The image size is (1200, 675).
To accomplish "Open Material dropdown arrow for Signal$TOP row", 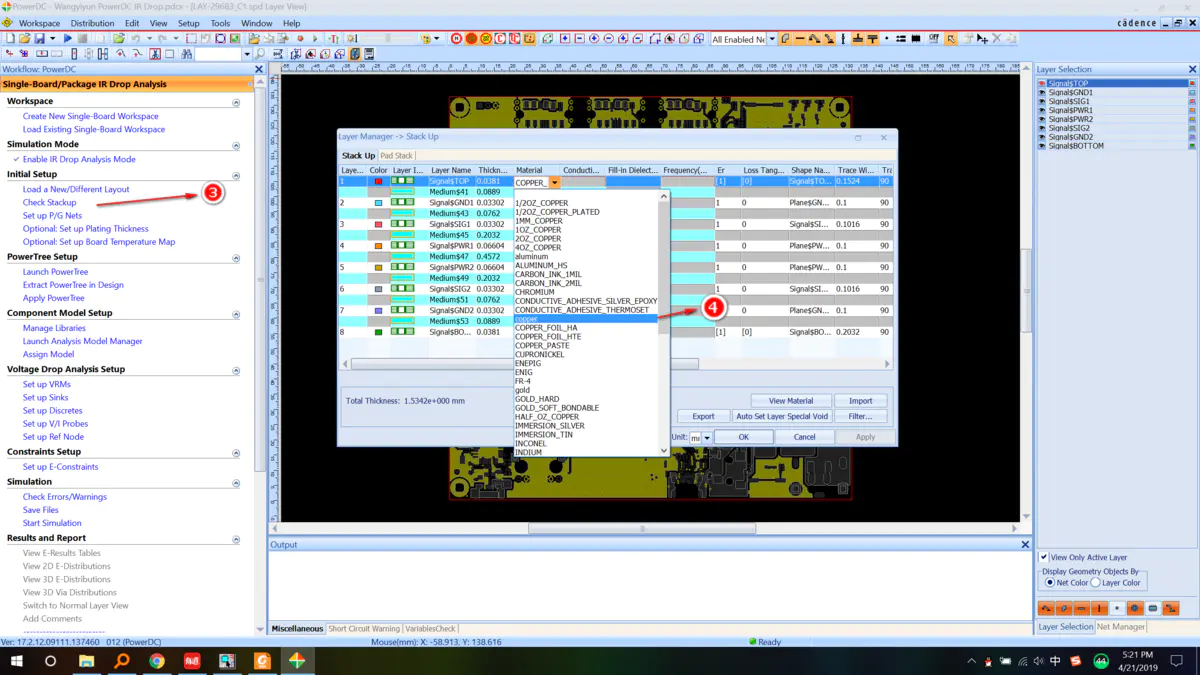I will tap(554, 183).
